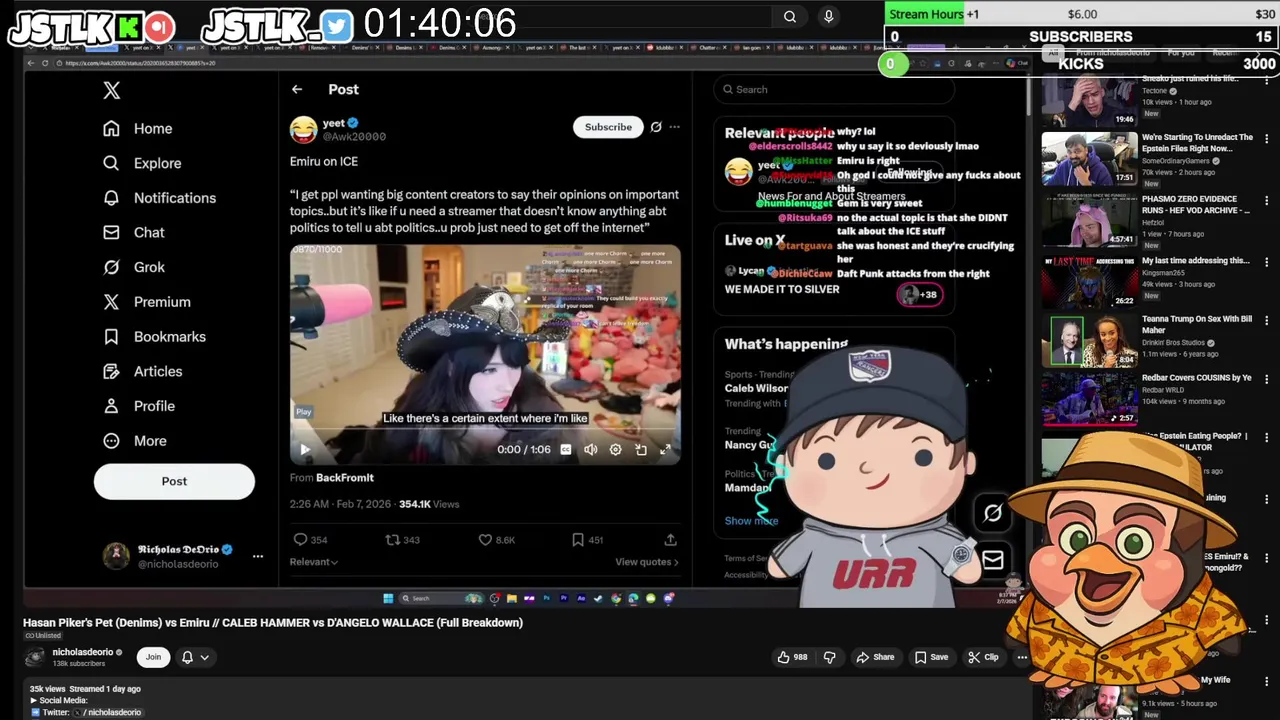Open notification bell dropdown beside Join
Screen dimensions: 1280x720
click(x=194, y=657)
